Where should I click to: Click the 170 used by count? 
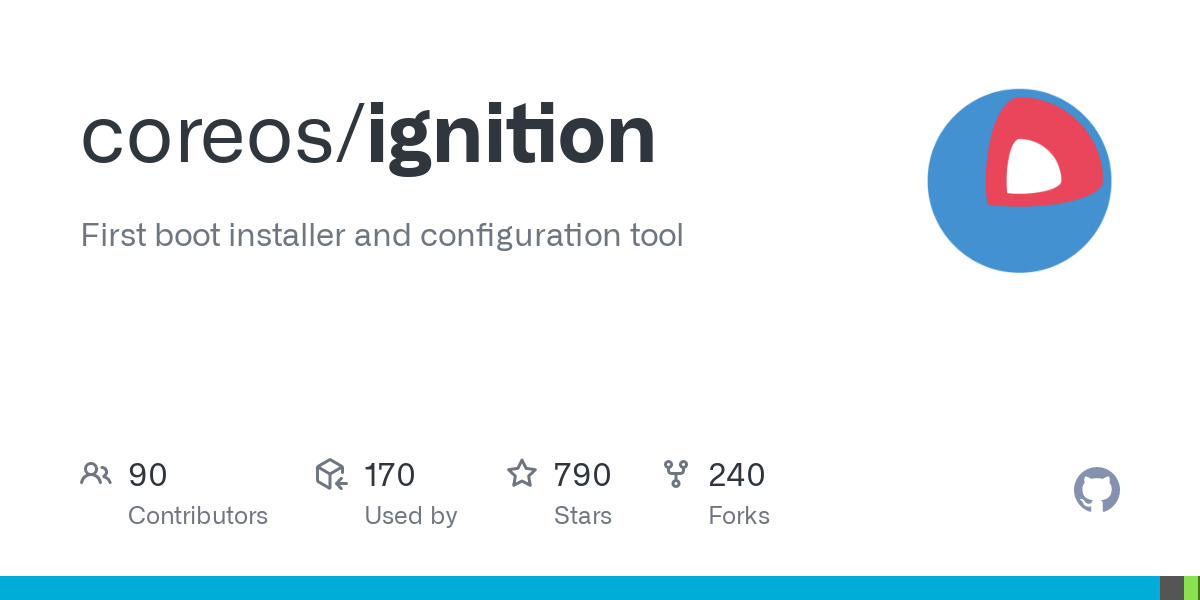pyautogui.click(x=390, y=475)
